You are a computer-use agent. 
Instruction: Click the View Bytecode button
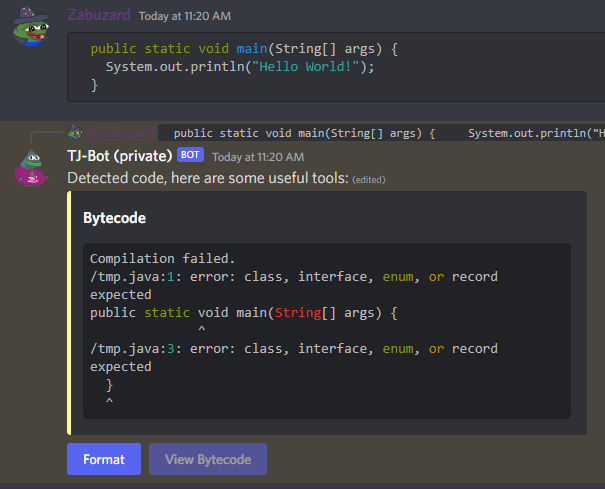[x=208, y=459]
